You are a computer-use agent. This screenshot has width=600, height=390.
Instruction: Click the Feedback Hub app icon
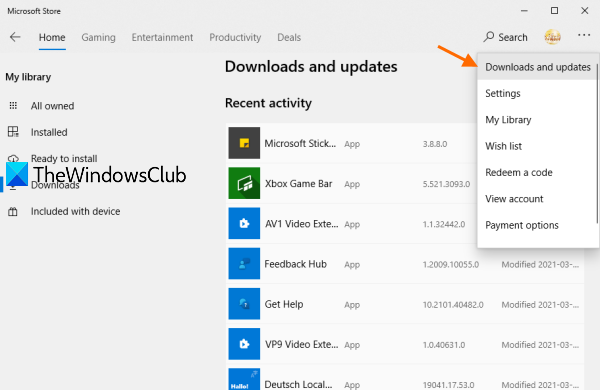coord(244,264)
